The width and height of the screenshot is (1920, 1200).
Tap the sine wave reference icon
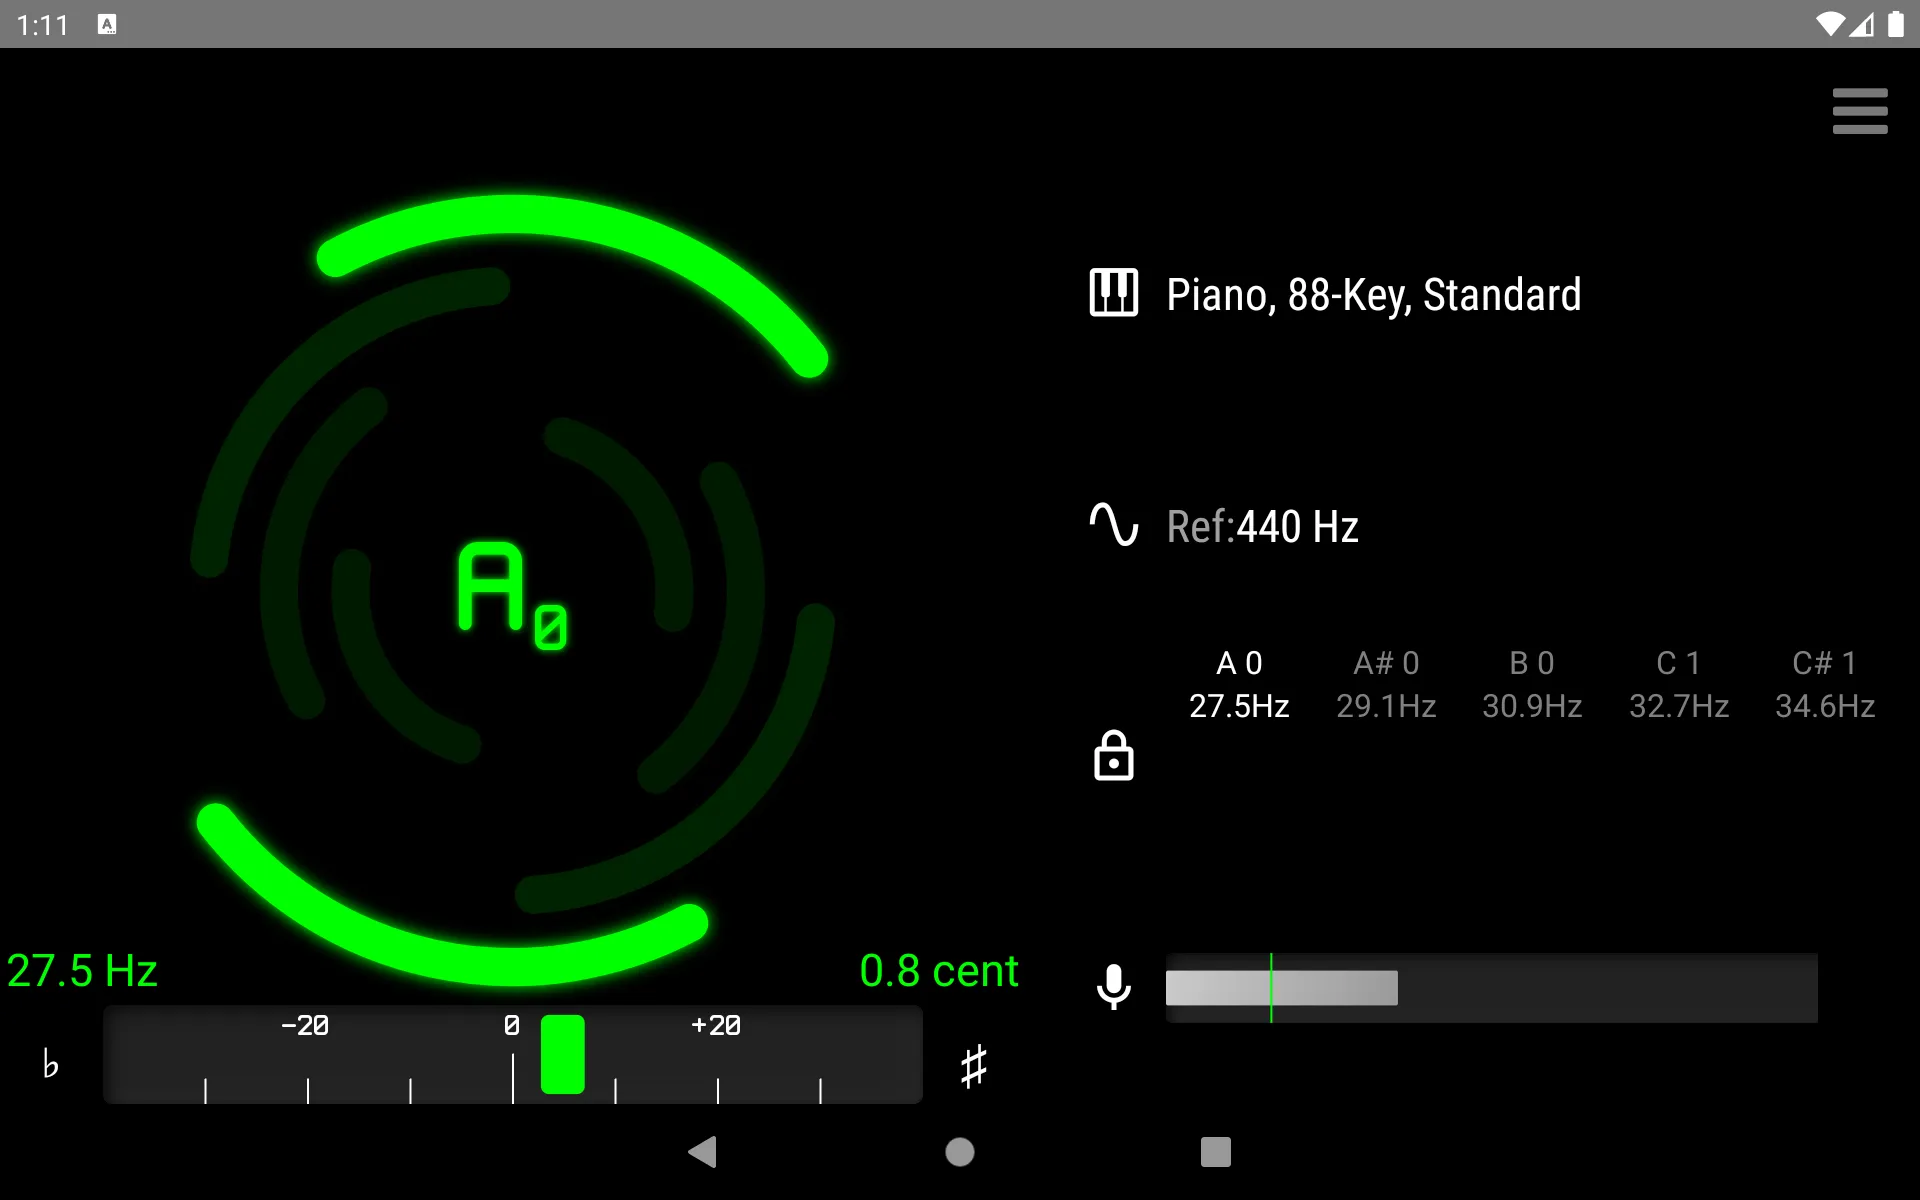[1113, 524]
